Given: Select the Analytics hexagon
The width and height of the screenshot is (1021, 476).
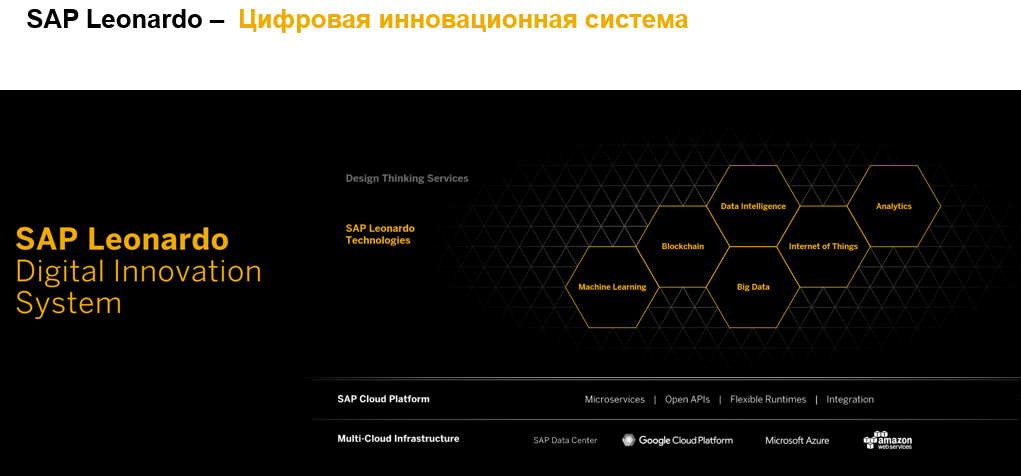Looking at the screenshot, I should tap(894, 206).
